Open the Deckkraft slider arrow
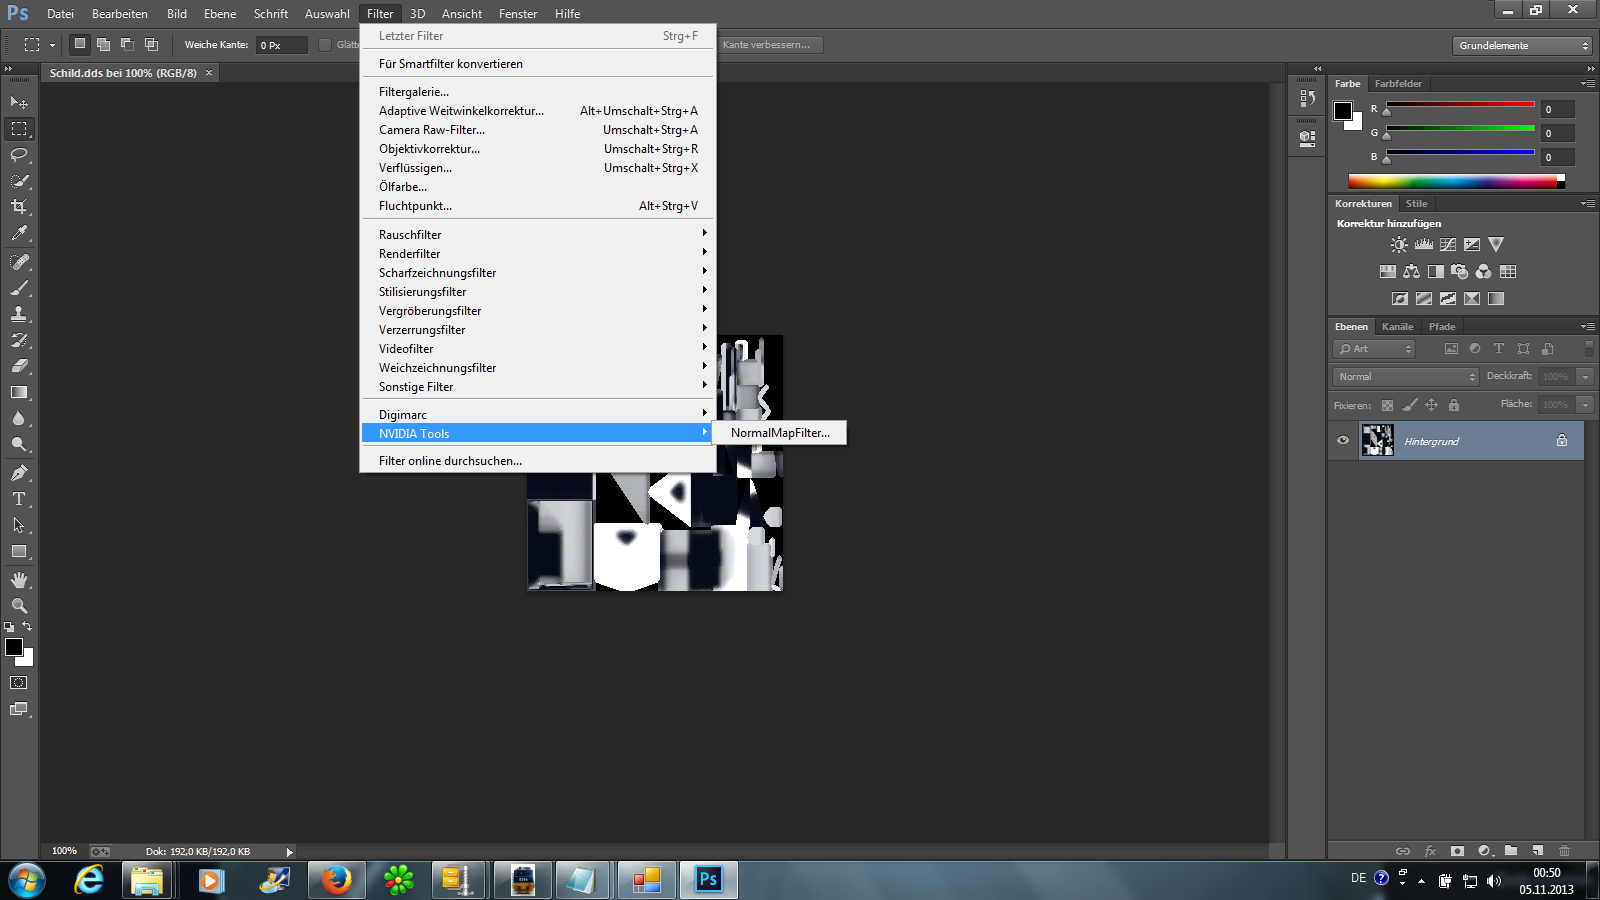Viewport: 1600px width, 900px height. 1585,377
